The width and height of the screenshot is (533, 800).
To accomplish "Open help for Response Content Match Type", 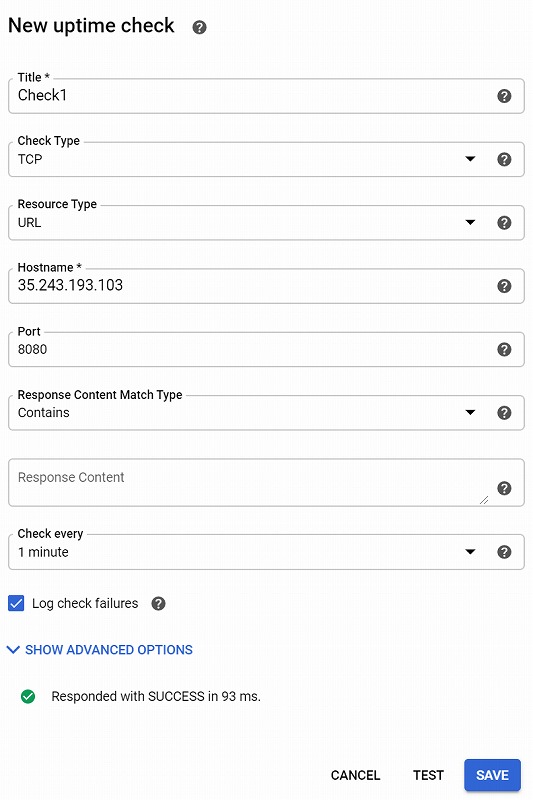I will pos(504,413).
